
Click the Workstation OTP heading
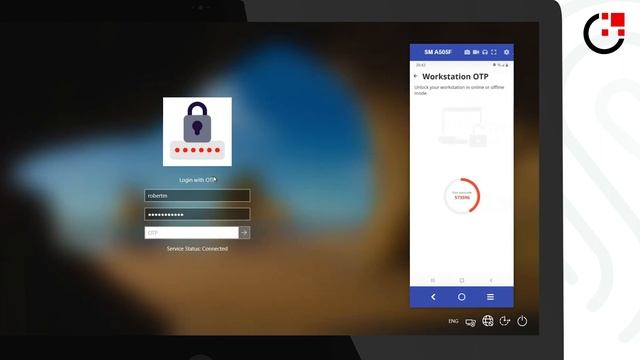click(x=455, y=76)
